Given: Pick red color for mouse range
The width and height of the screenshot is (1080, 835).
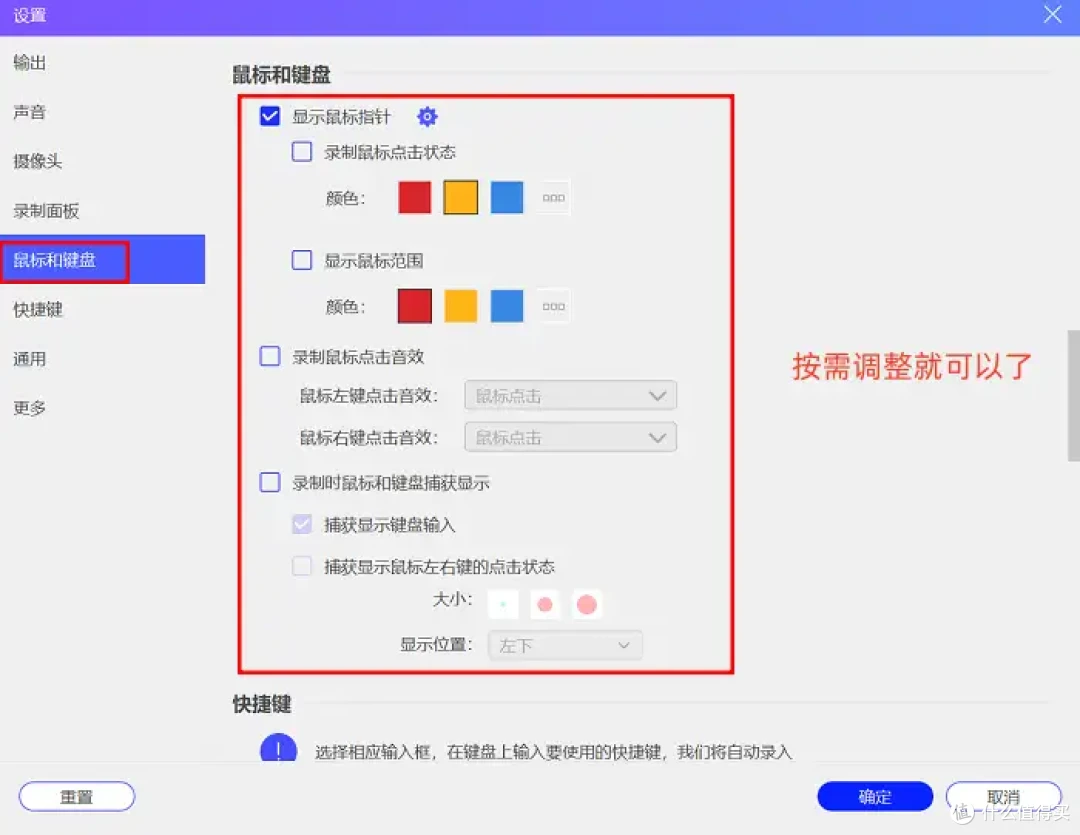Looking at the screenshot, I should (415, 306).
